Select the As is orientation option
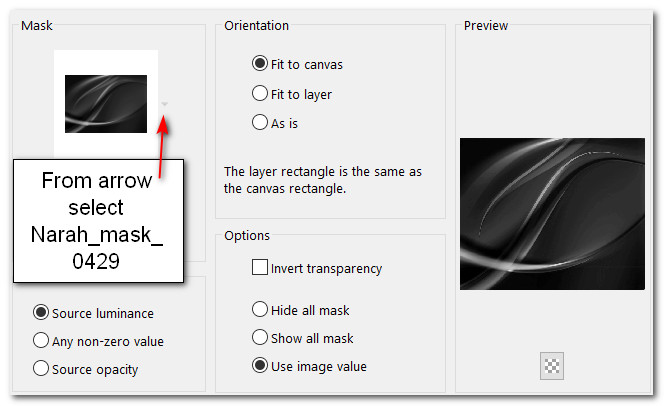This screenshot has width=664, height=406. coord(260,123)
